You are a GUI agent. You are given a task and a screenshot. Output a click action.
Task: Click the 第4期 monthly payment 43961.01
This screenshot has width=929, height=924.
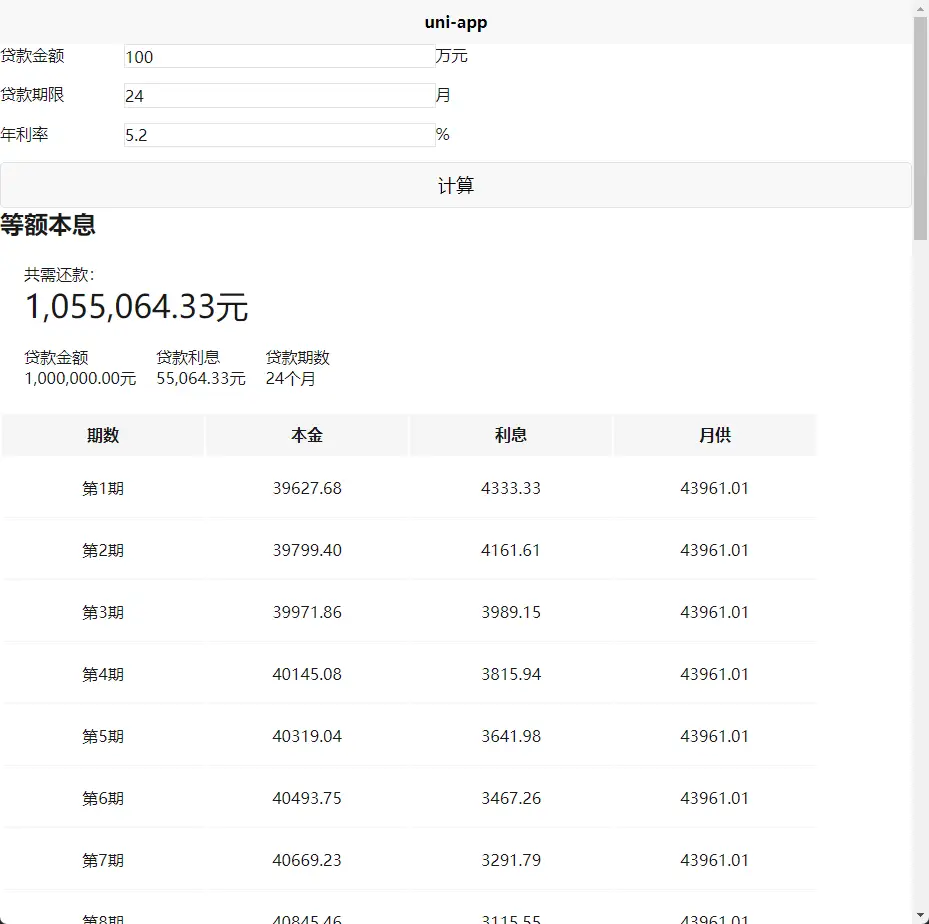pos(715,675)
